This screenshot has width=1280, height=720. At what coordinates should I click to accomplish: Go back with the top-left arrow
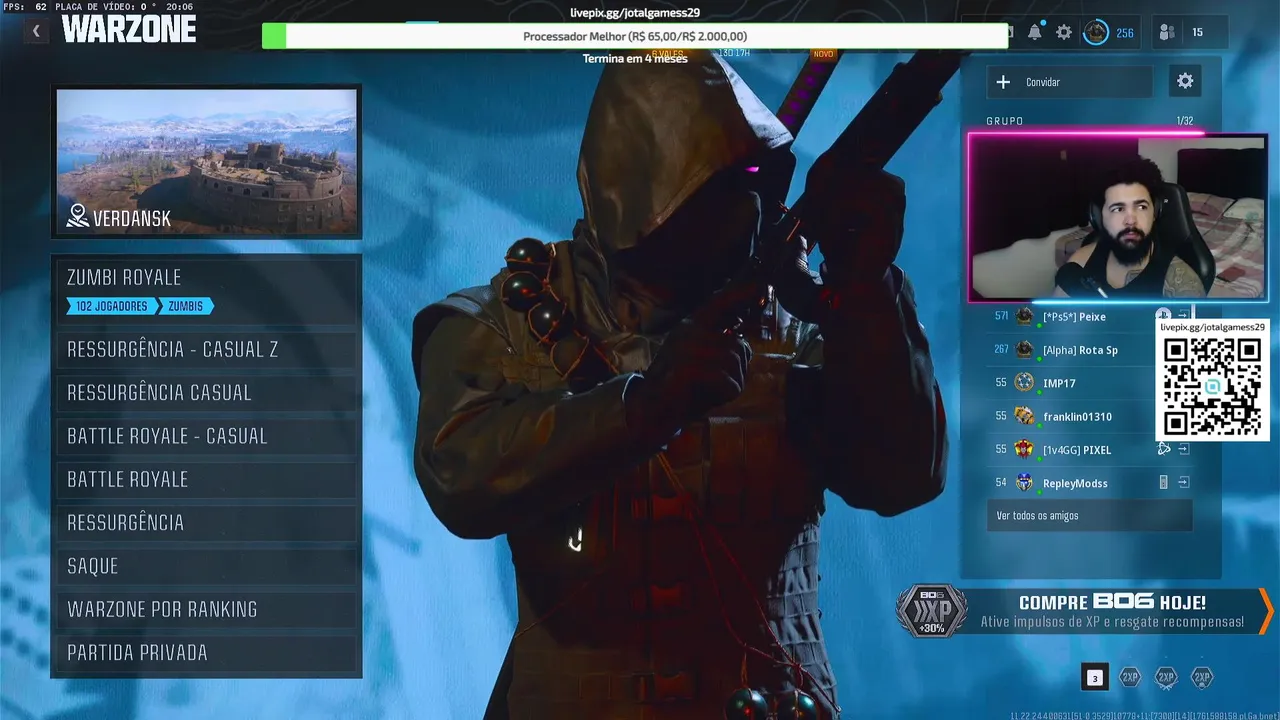36,31
